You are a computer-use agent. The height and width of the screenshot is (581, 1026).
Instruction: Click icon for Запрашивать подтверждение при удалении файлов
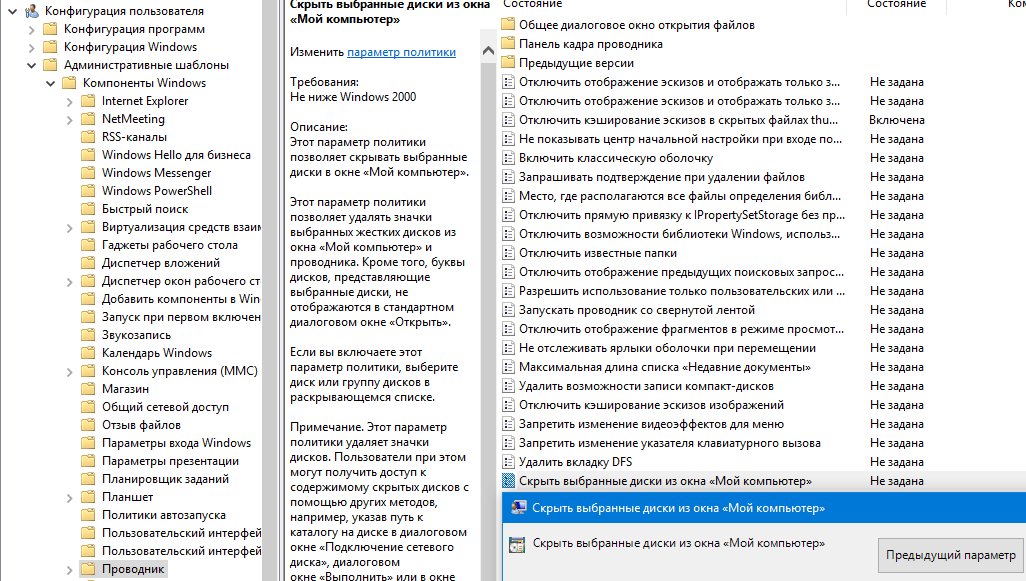(x=508, y=177)
